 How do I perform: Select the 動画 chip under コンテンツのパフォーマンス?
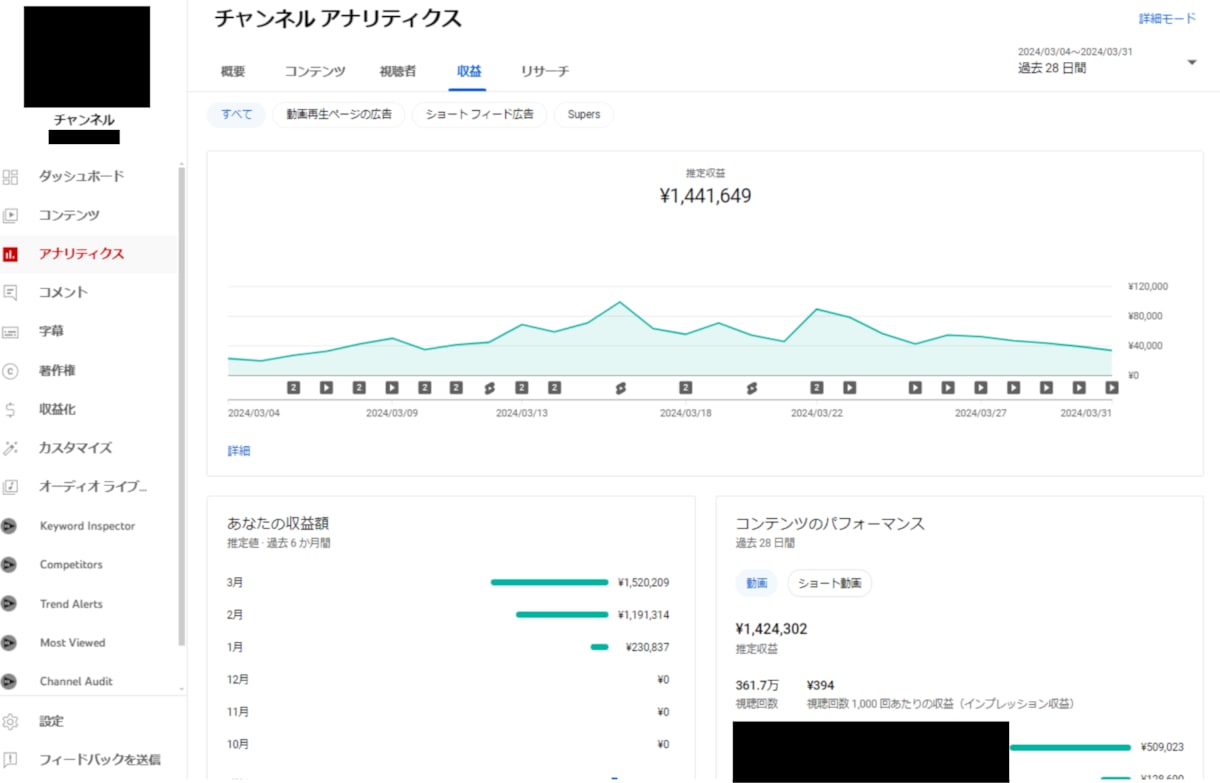click(x=757, y=583)
